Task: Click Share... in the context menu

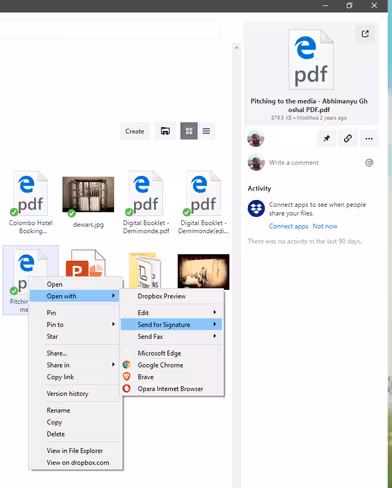Action: click(x=75, y=353)
